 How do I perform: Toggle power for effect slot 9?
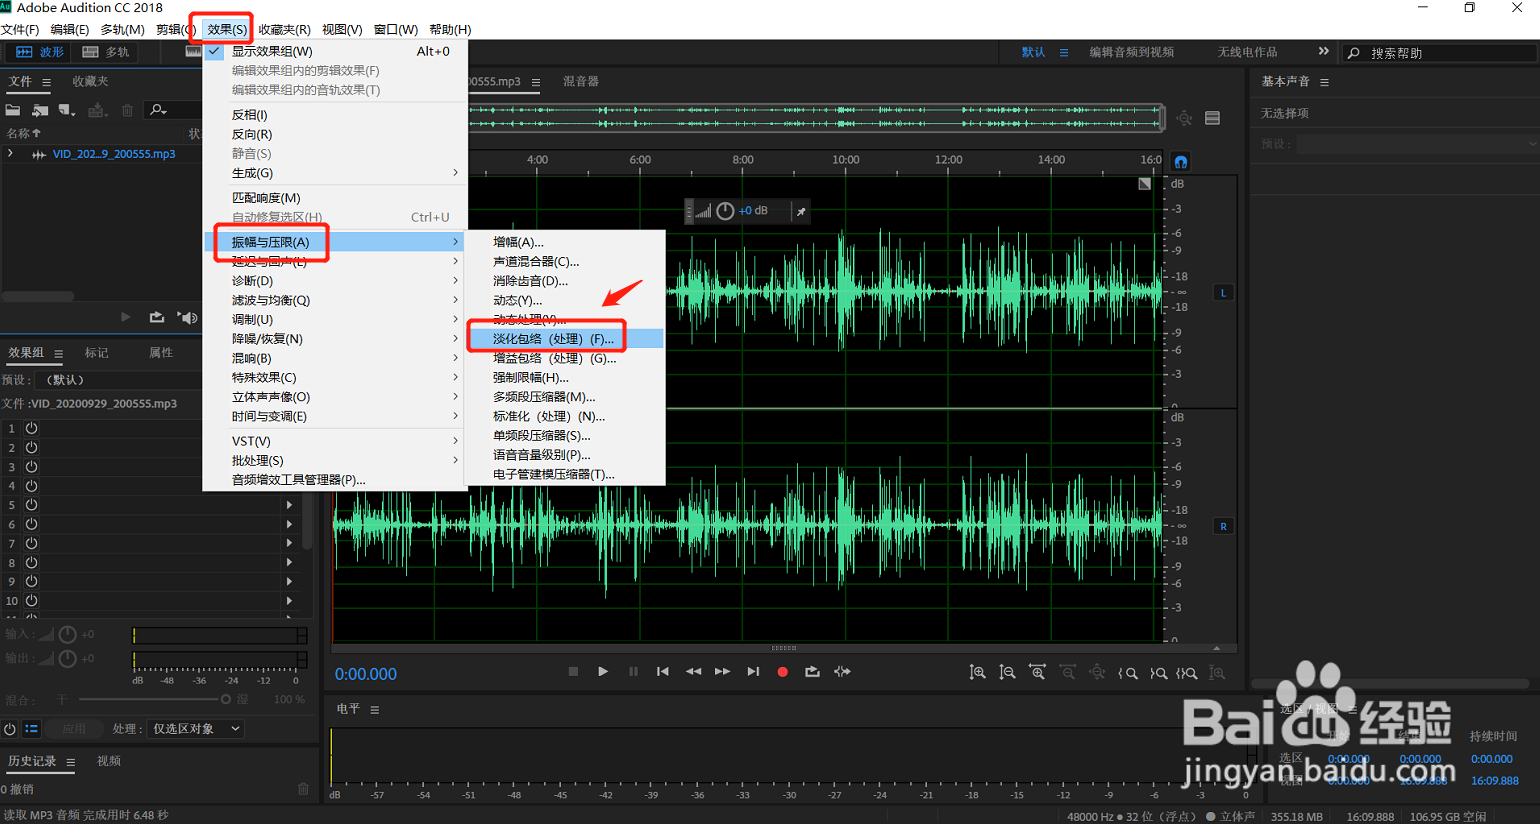coord(31,581)
